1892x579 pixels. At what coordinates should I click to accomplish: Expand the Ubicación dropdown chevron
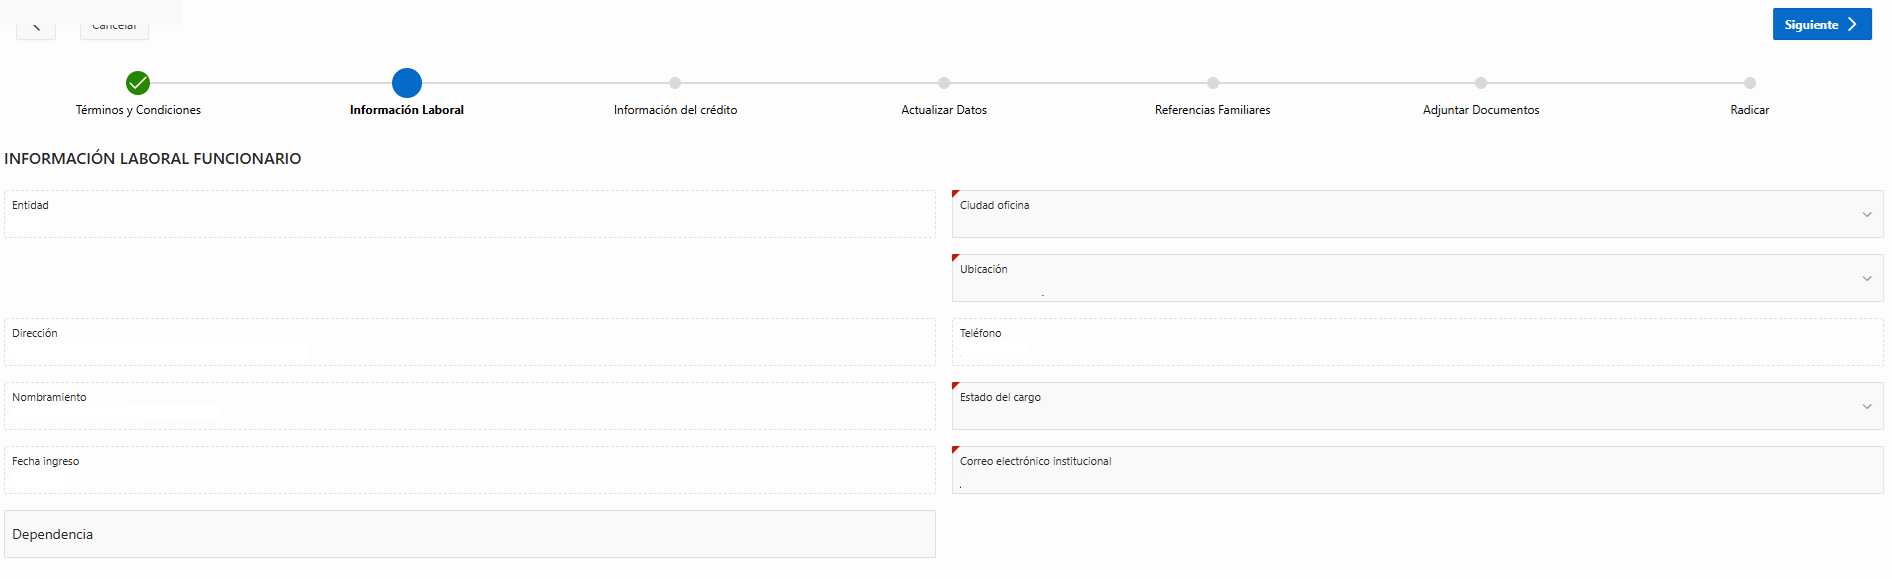(x=1866, y=279)
